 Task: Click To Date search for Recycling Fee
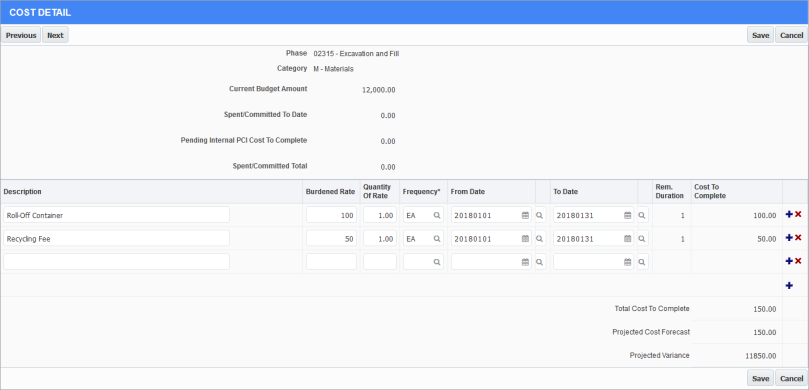click(x=642, y=239)
